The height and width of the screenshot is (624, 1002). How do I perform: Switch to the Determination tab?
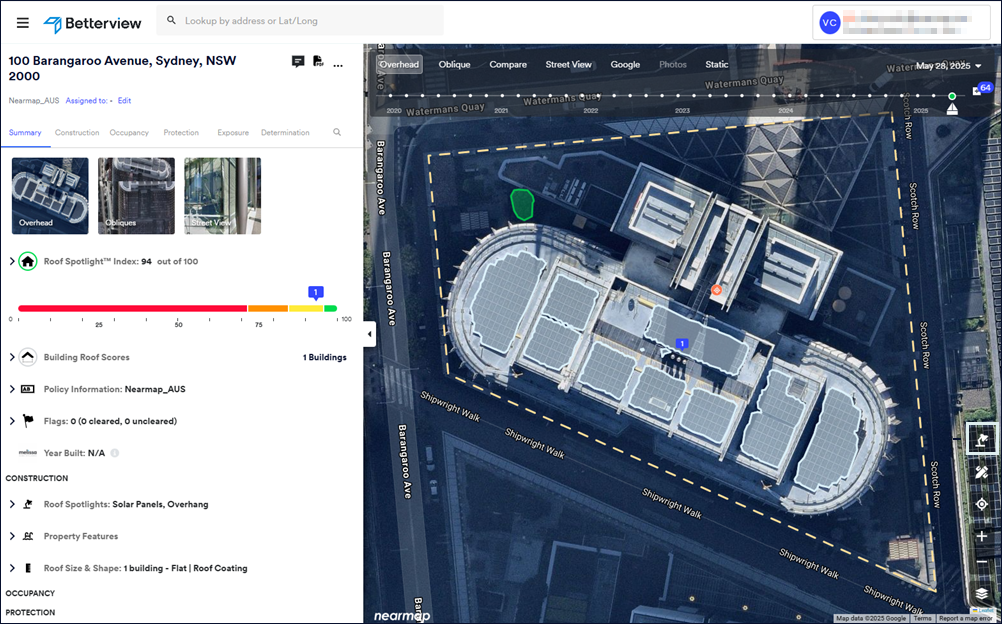point(285,132)
